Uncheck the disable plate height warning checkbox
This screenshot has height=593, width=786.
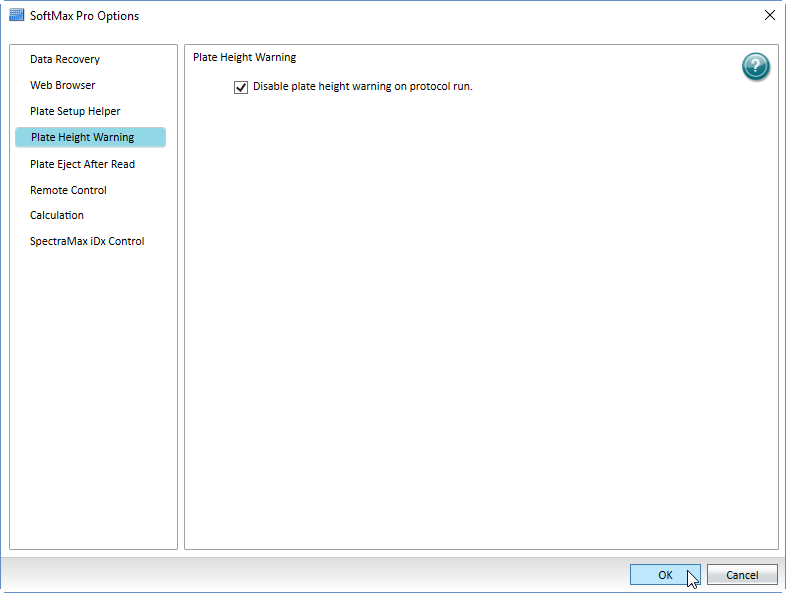[x=240, y=87]
